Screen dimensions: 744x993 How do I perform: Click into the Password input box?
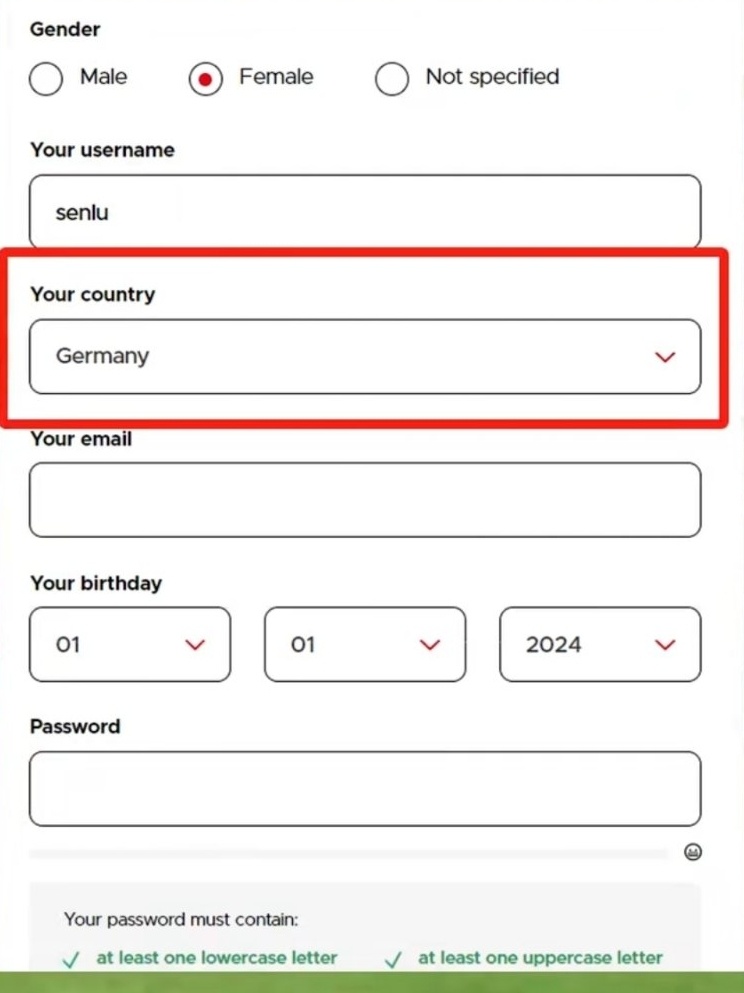[x=365, y=789]
